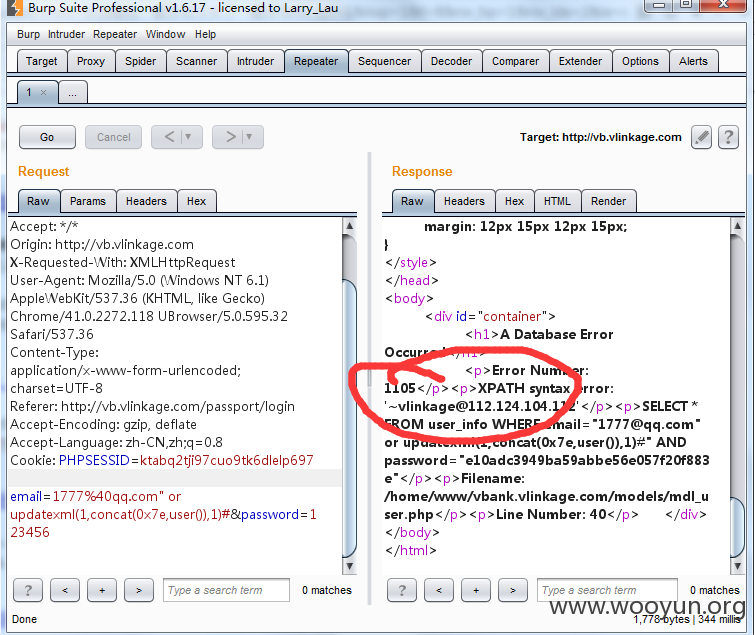Go to next match in Request search
Image resolution: width=755 pixels, height=635 pixels.
coord(139,590)
